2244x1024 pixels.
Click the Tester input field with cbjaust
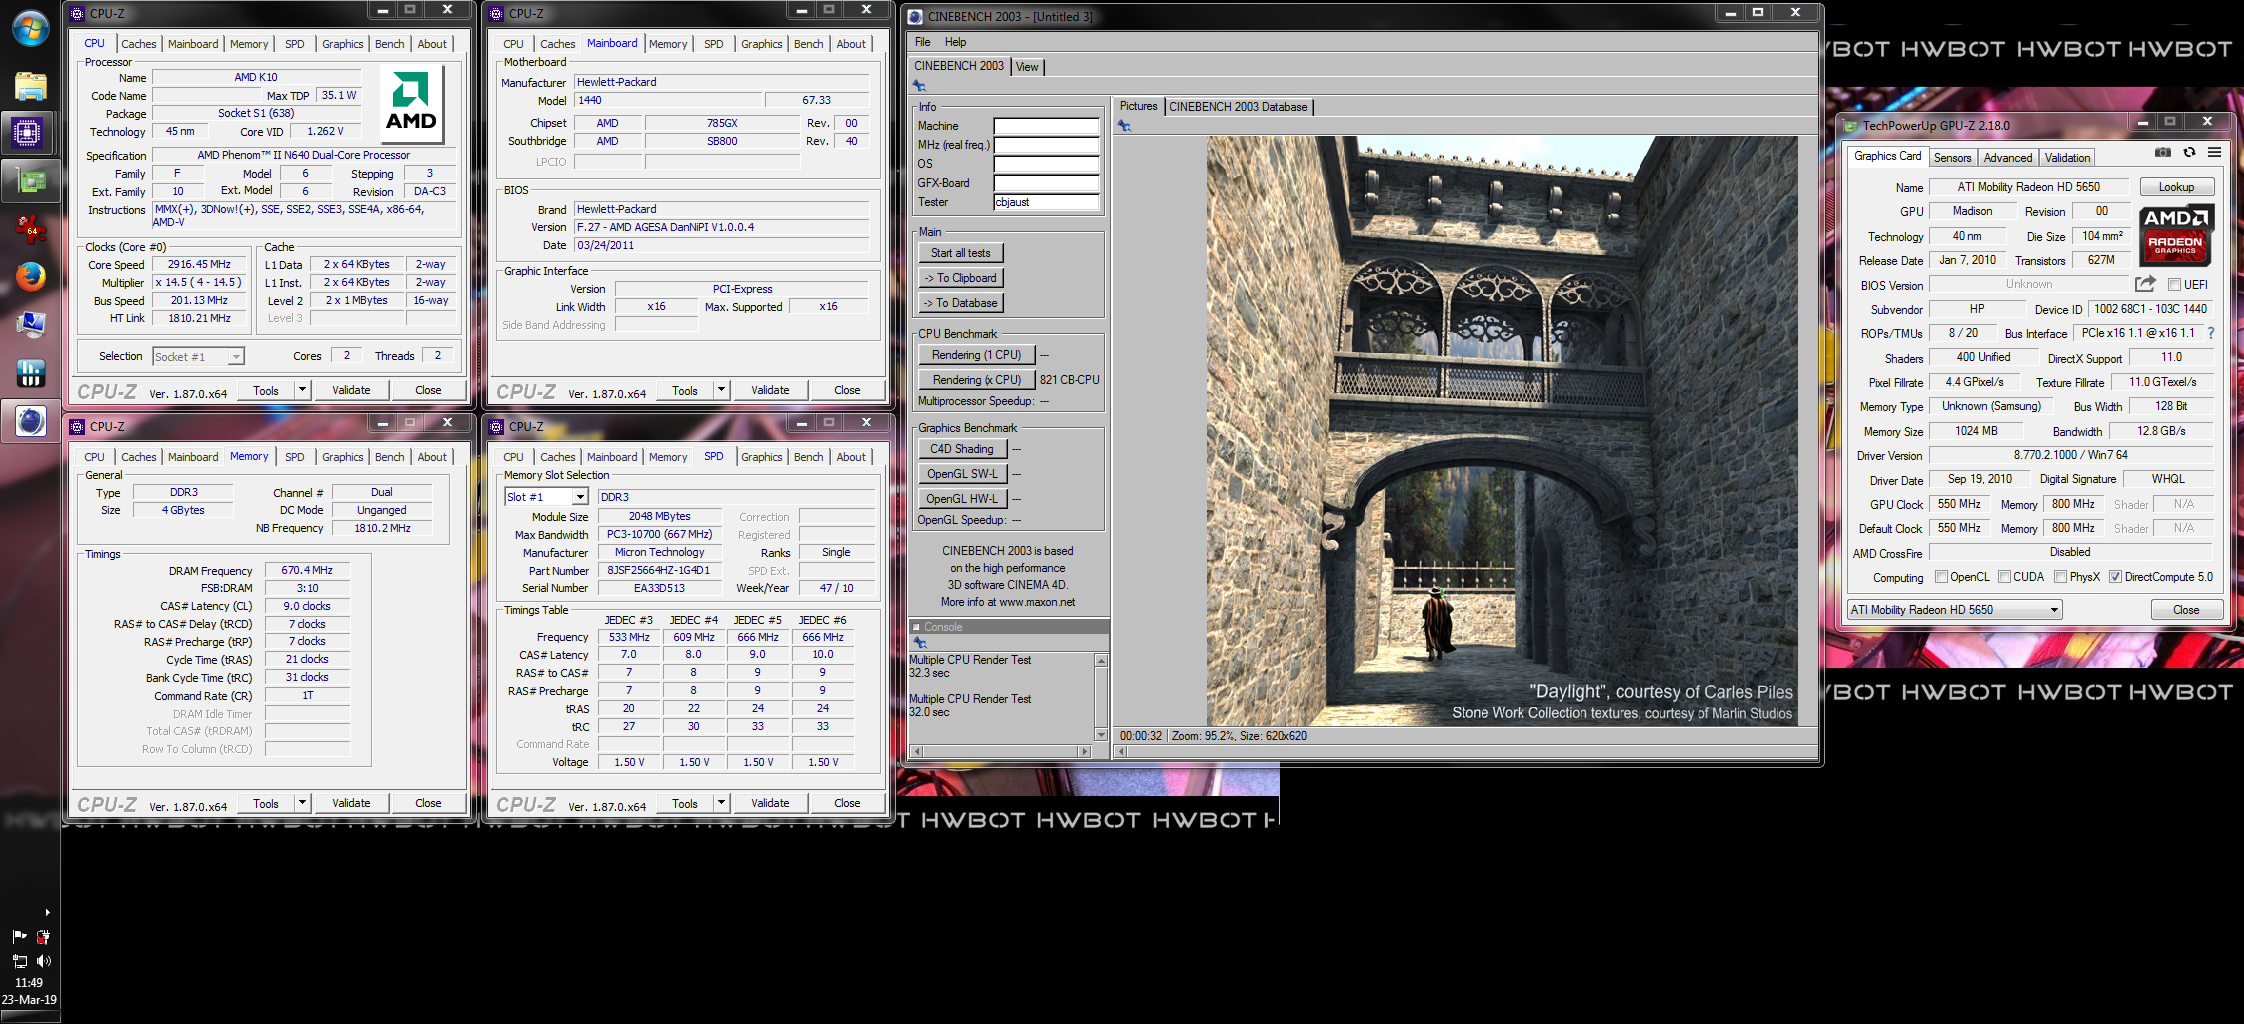click(x=1046, y=202)
